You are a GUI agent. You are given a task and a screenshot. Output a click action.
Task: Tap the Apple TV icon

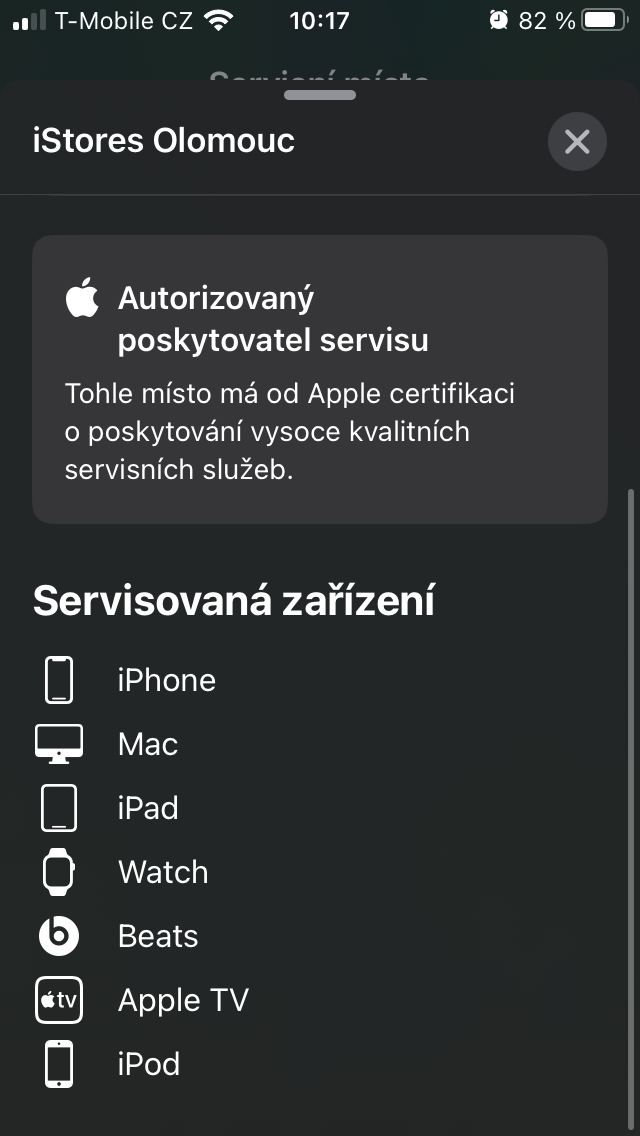pyautogui.click(x=59, y=1000)
